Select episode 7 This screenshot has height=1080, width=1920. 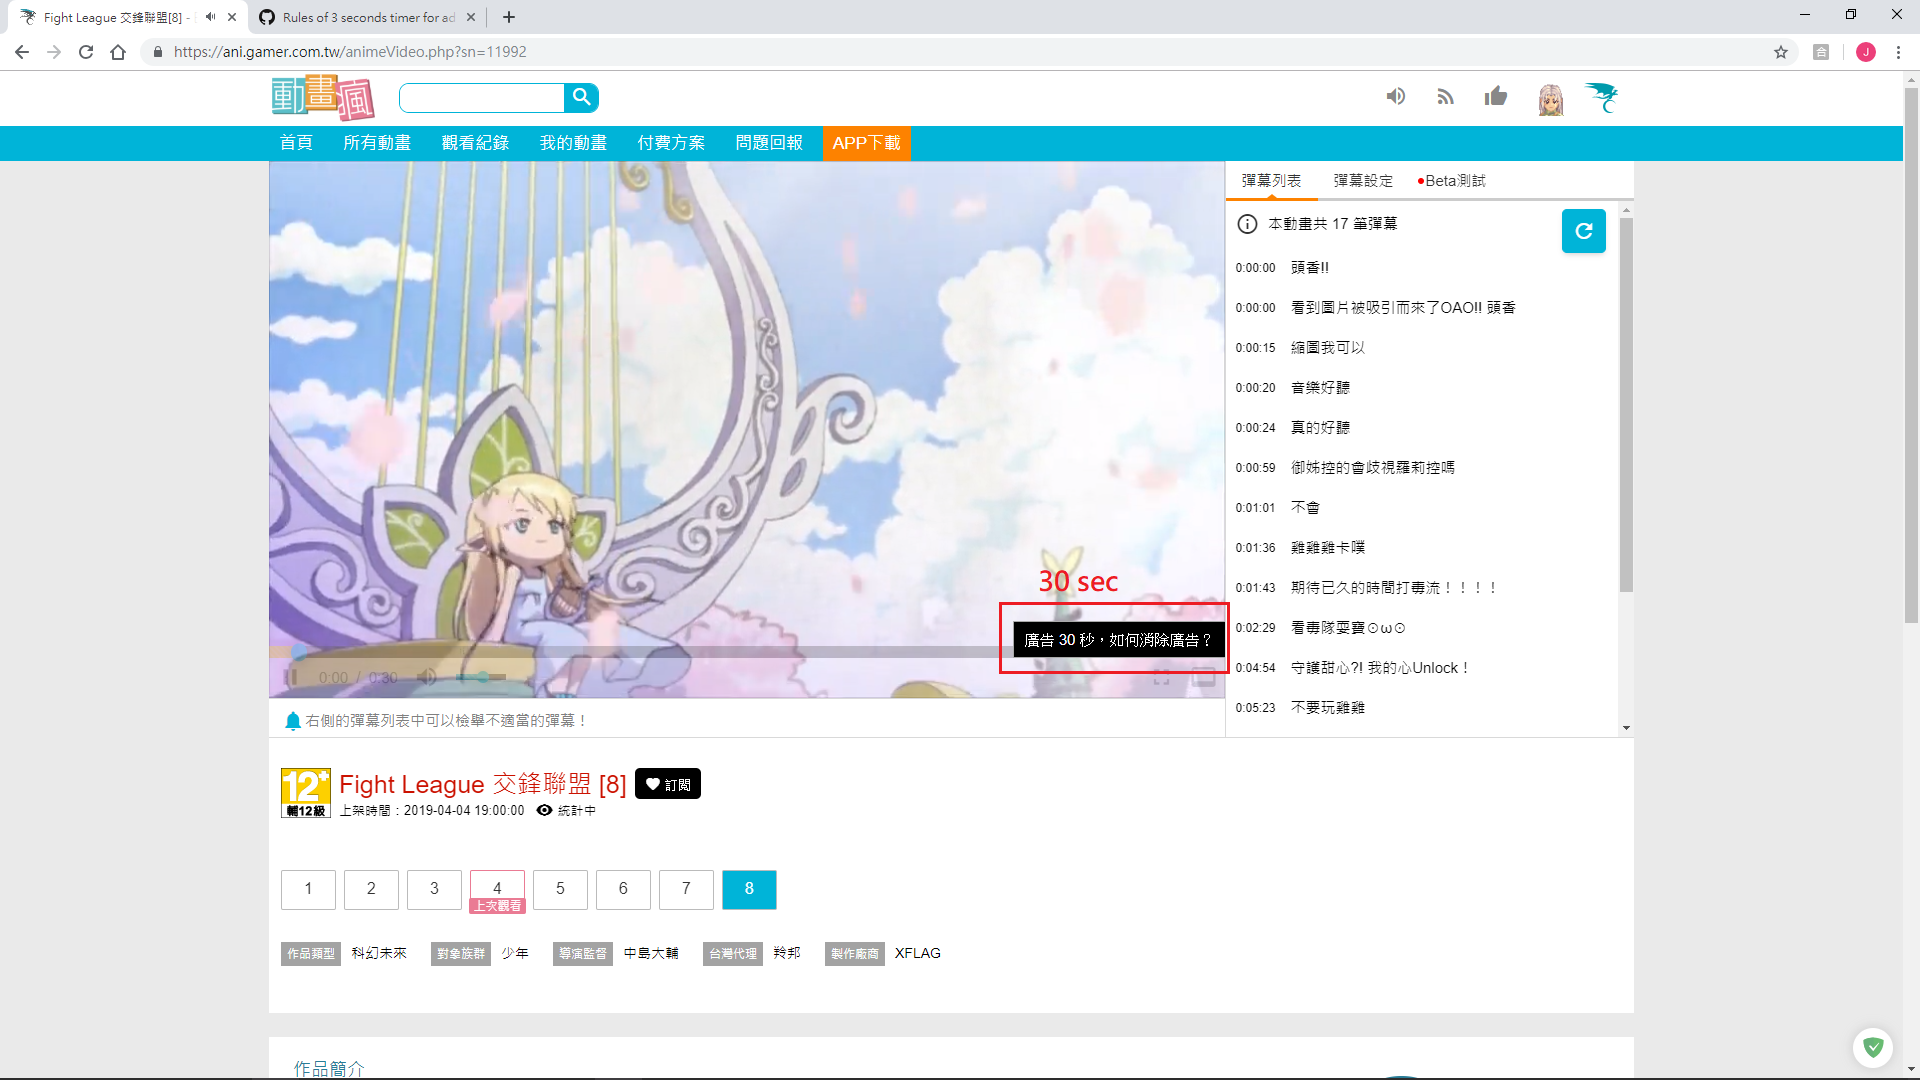686,889
